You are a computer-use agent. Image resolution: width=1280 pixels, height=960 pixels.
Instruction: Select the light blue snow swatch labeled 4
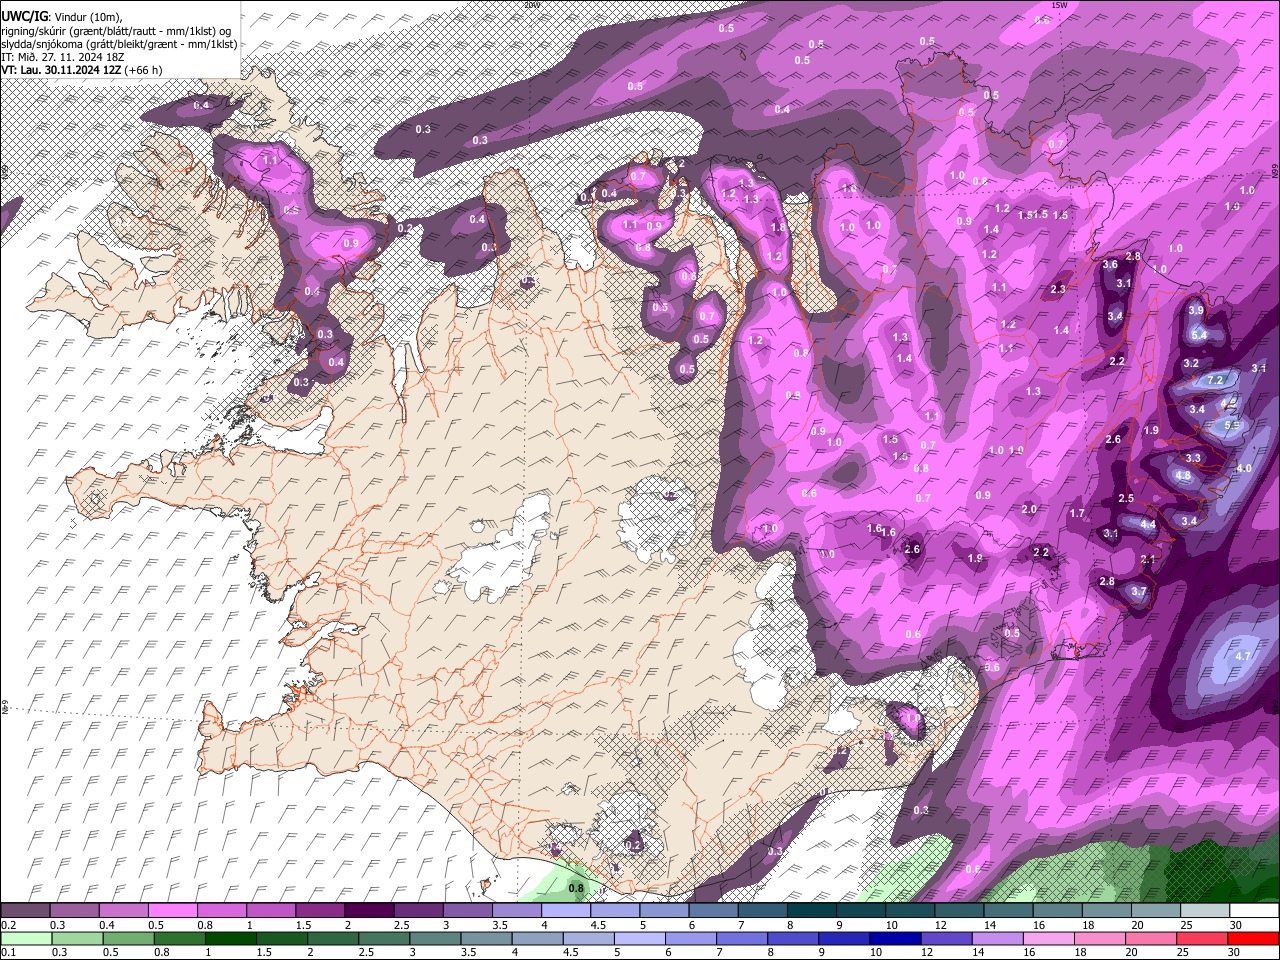pyautogui.click(x=565, y=911)
